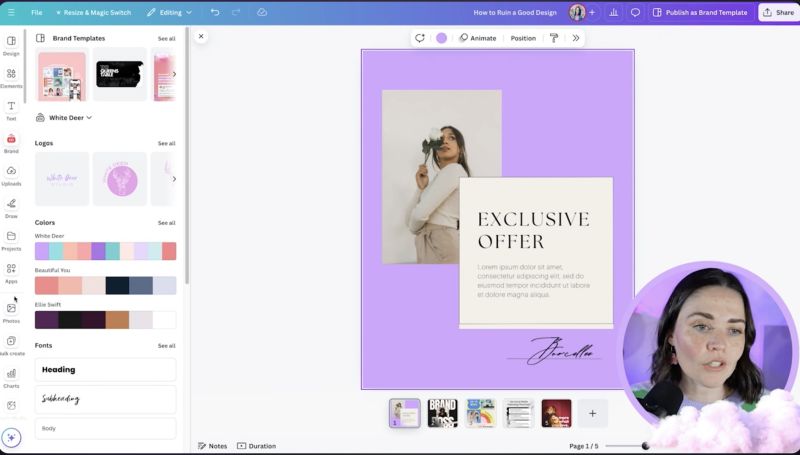Pick the first lilac swatch in White Deer palette
This screenshot has width=800, height=455.
42,251
